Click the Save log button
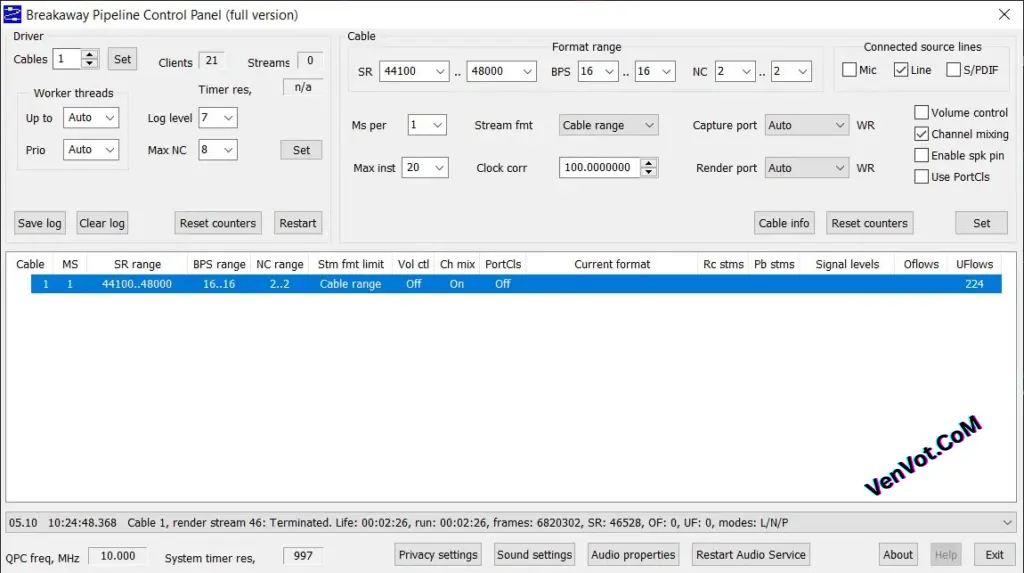 click(x=39, y=223)
